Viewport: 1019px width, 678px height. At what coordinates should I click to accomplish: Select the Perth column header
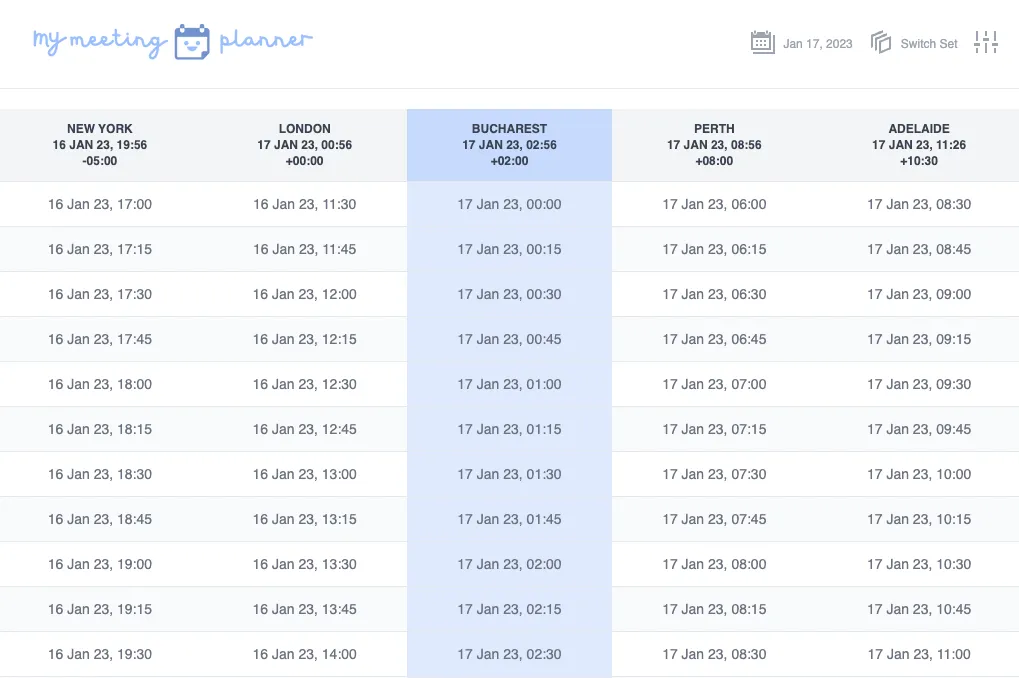point(714,145)
